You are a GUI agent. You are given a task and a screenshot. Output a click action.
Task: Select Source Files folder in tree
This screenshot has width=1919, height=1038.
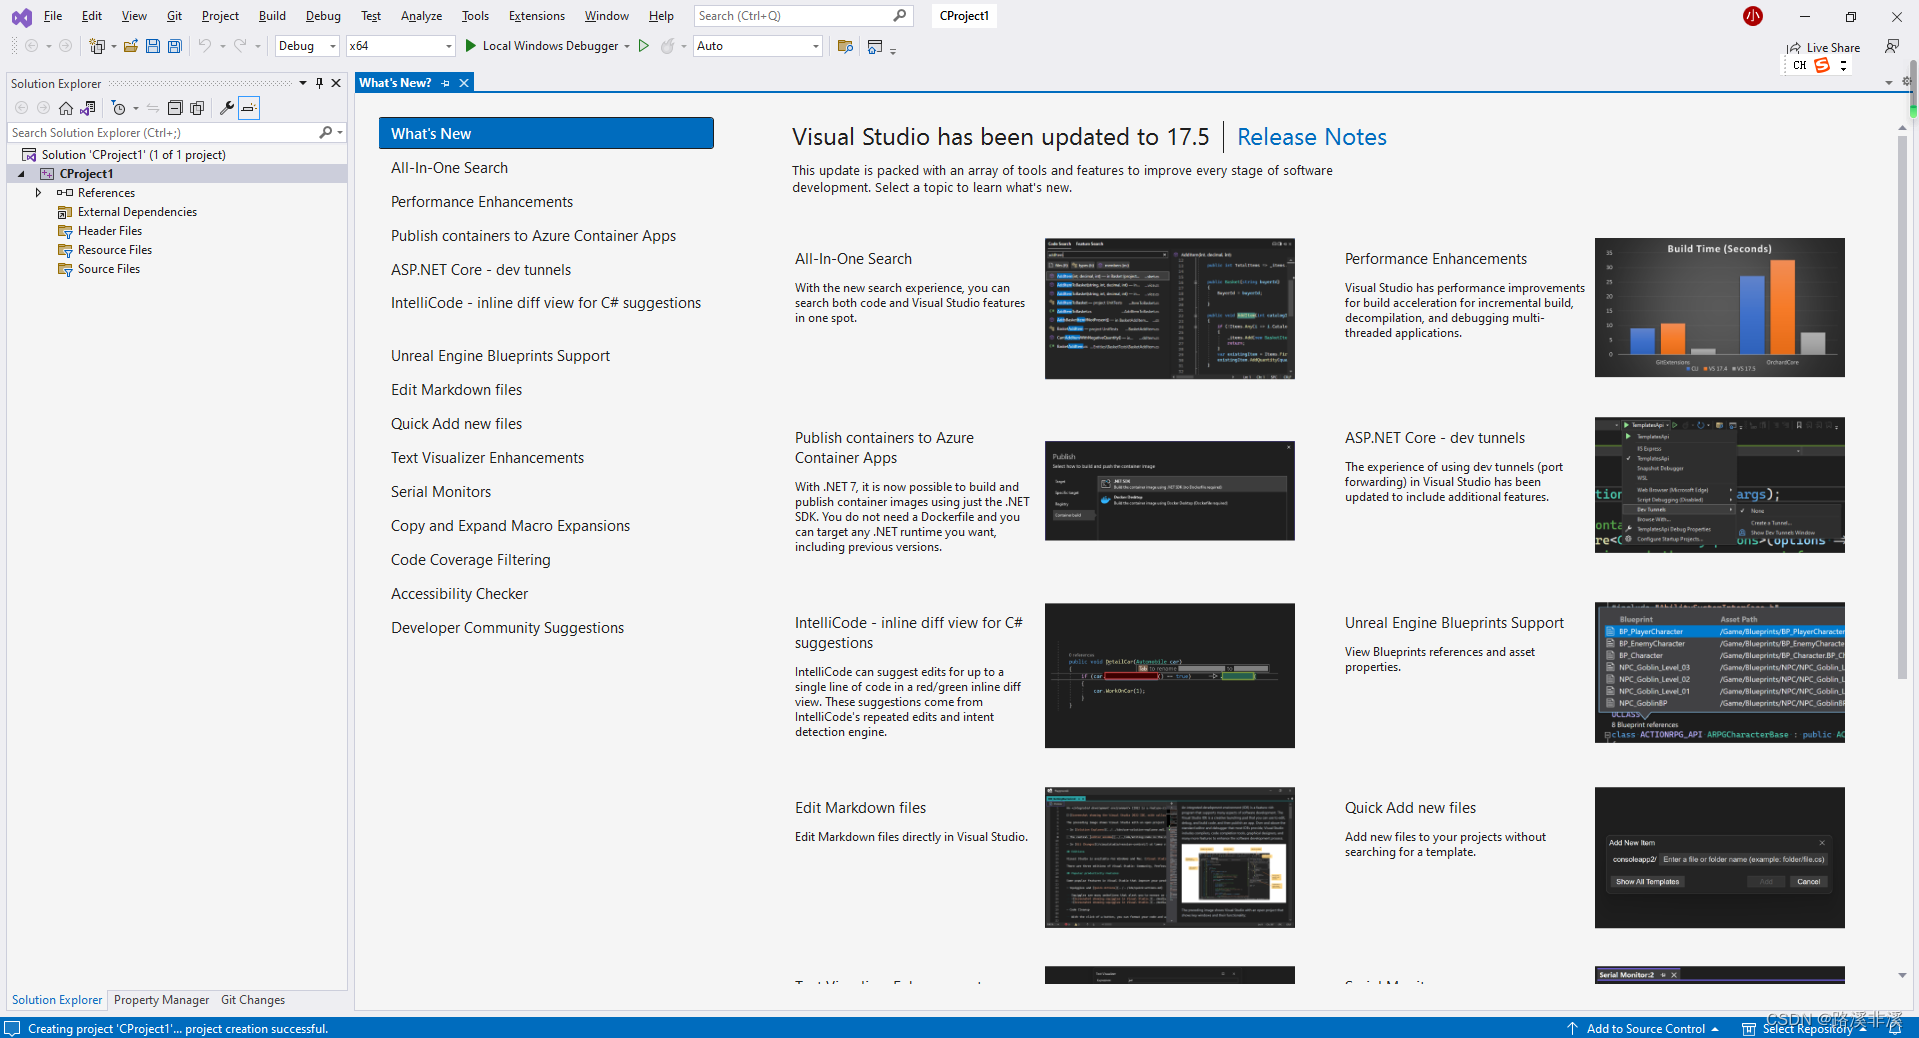(109, 269)
